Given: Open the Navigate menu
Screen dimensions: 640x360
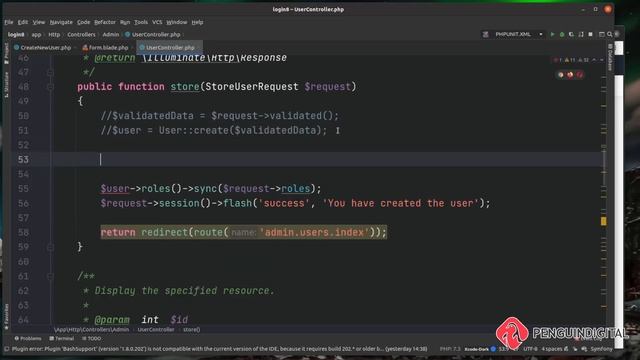Looking at the screenshot, I should (61, 22).
